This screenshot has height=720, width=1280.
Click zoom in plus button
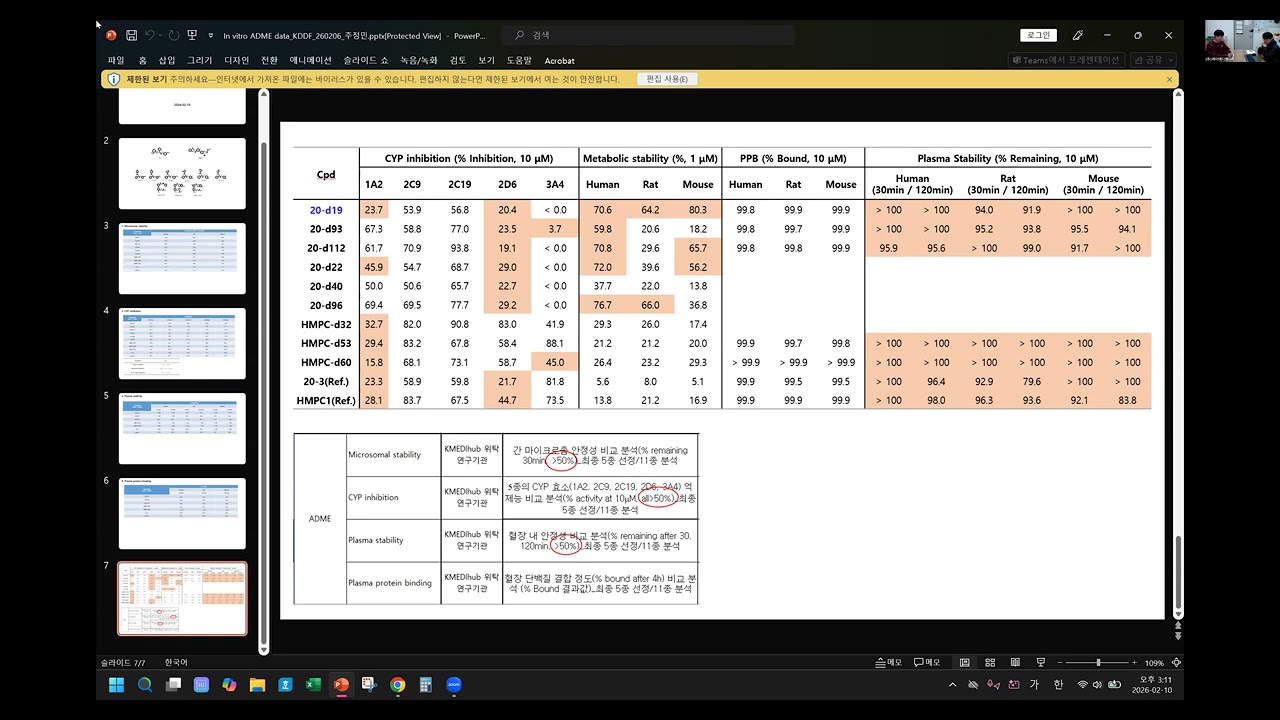point(1135,662)
